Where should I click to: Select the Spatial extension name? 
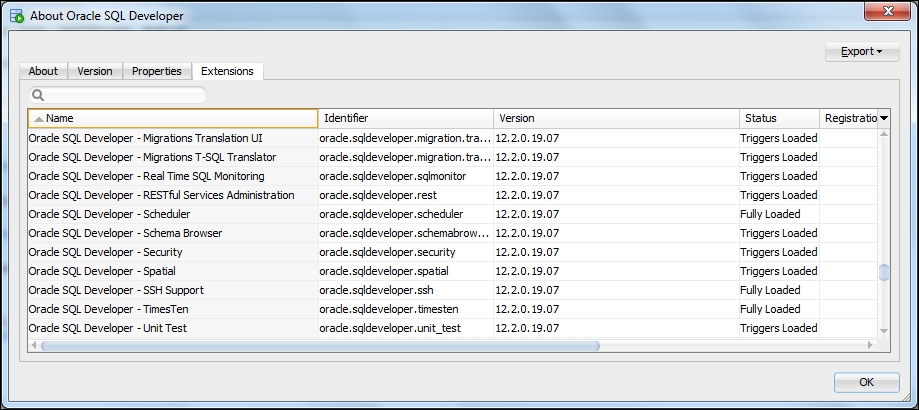point(102,271)
